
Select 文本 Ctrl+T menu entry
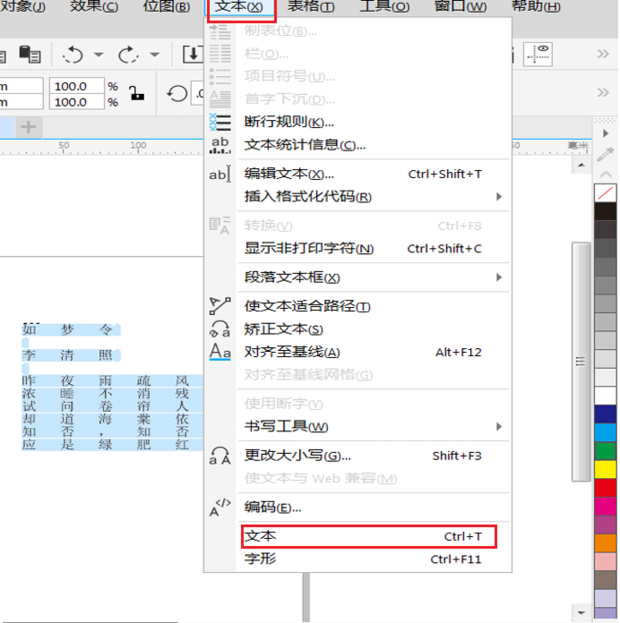click(368, 537)
